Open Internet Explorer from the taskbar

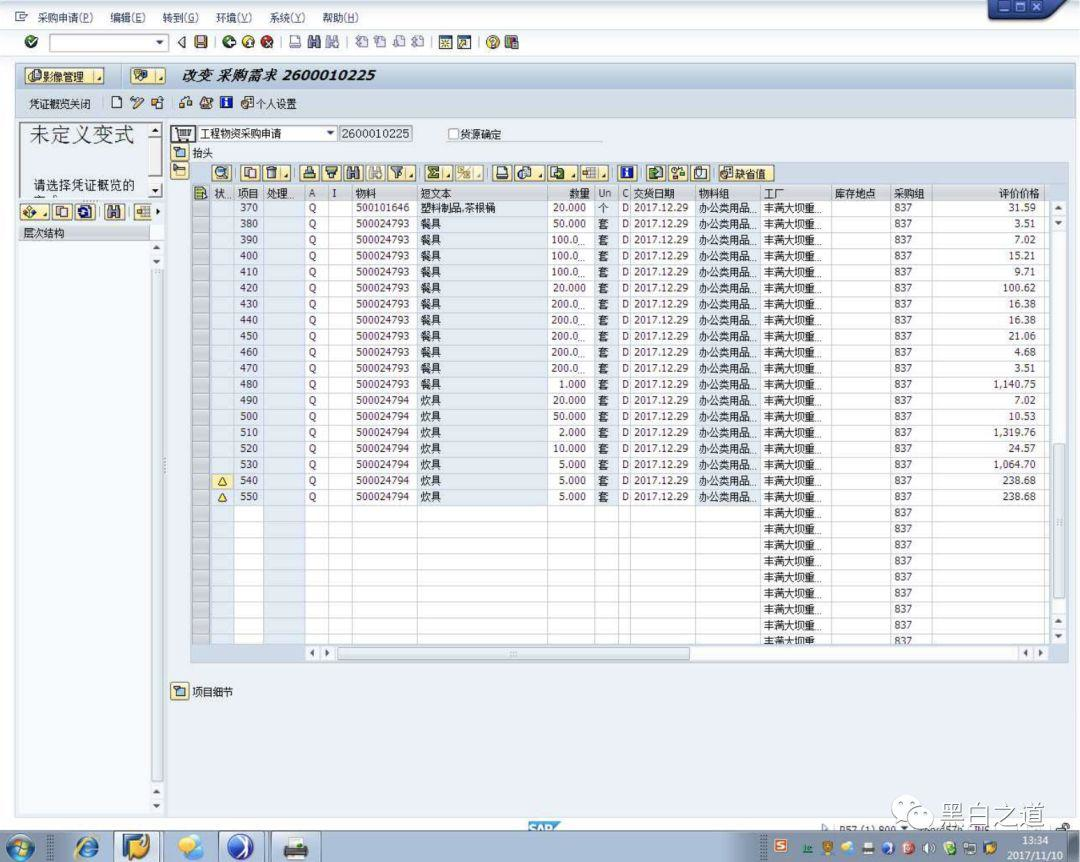click(x=87, y=846)
